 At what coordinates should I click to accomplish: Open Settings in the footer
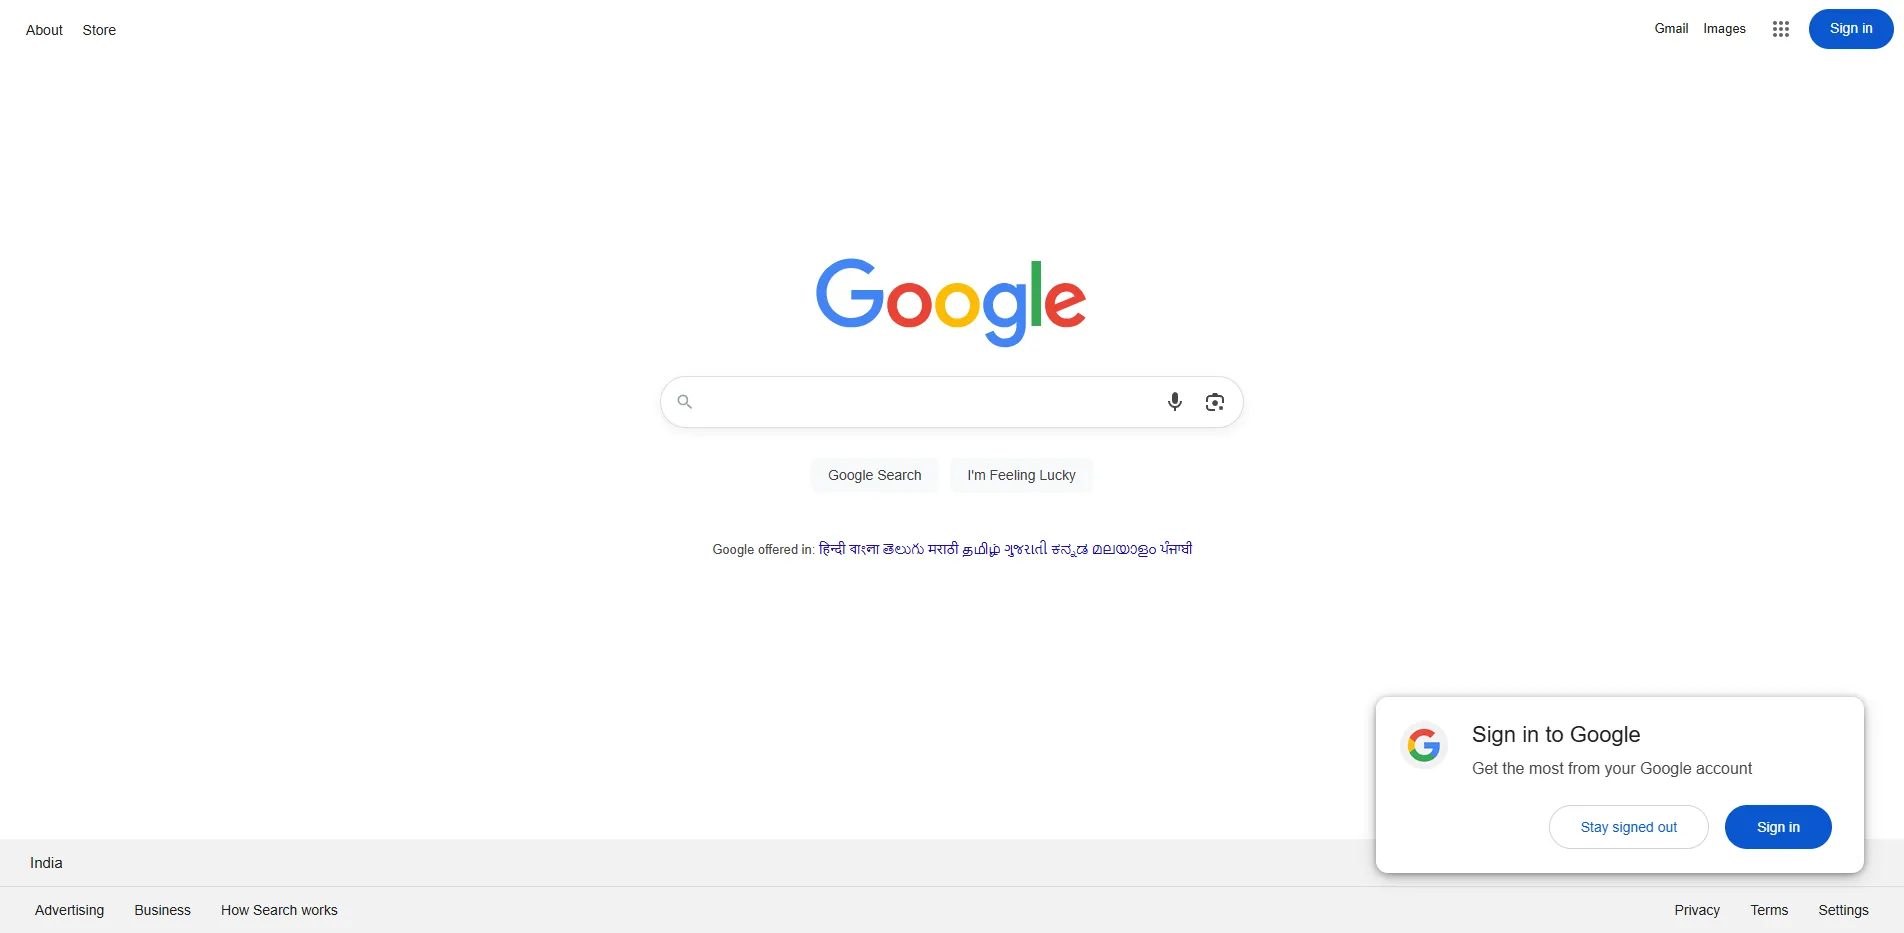click(x=1843, y=910)
